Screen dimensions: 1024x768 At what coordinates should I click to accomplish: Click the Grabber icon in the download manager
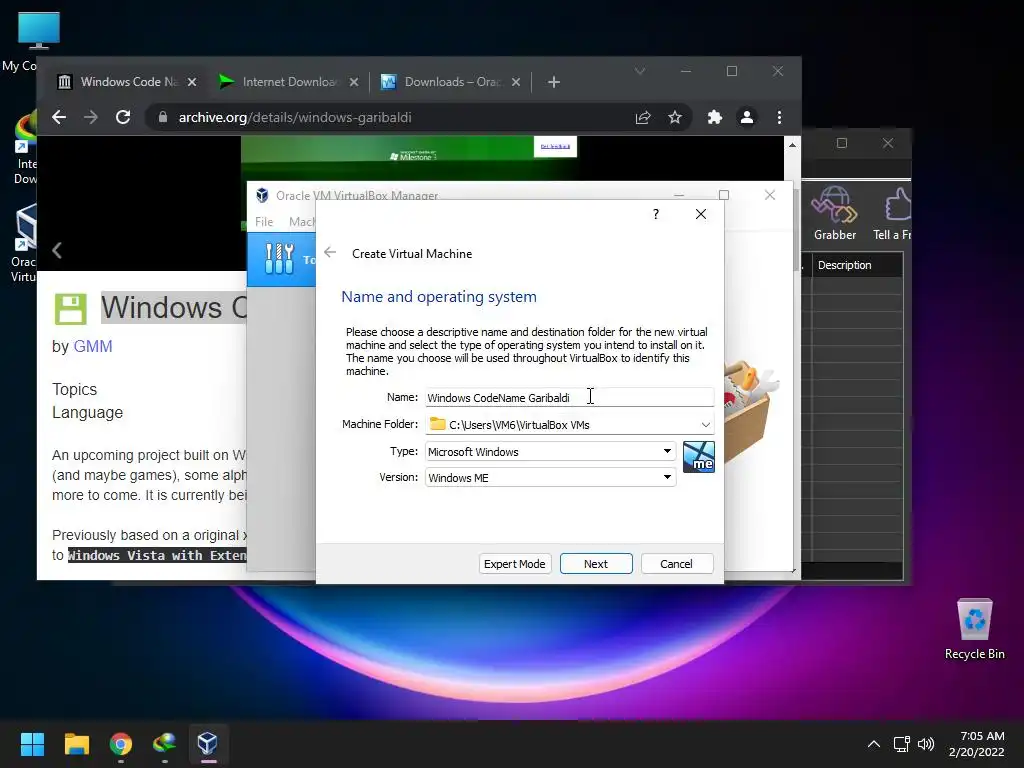point(835,213)
